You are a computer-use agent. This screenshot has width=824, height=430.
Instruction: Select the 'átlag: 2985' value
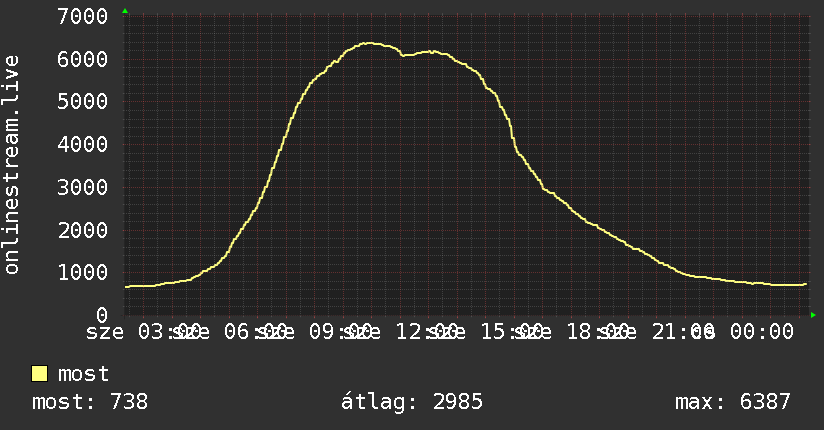(x=411, y=402)
